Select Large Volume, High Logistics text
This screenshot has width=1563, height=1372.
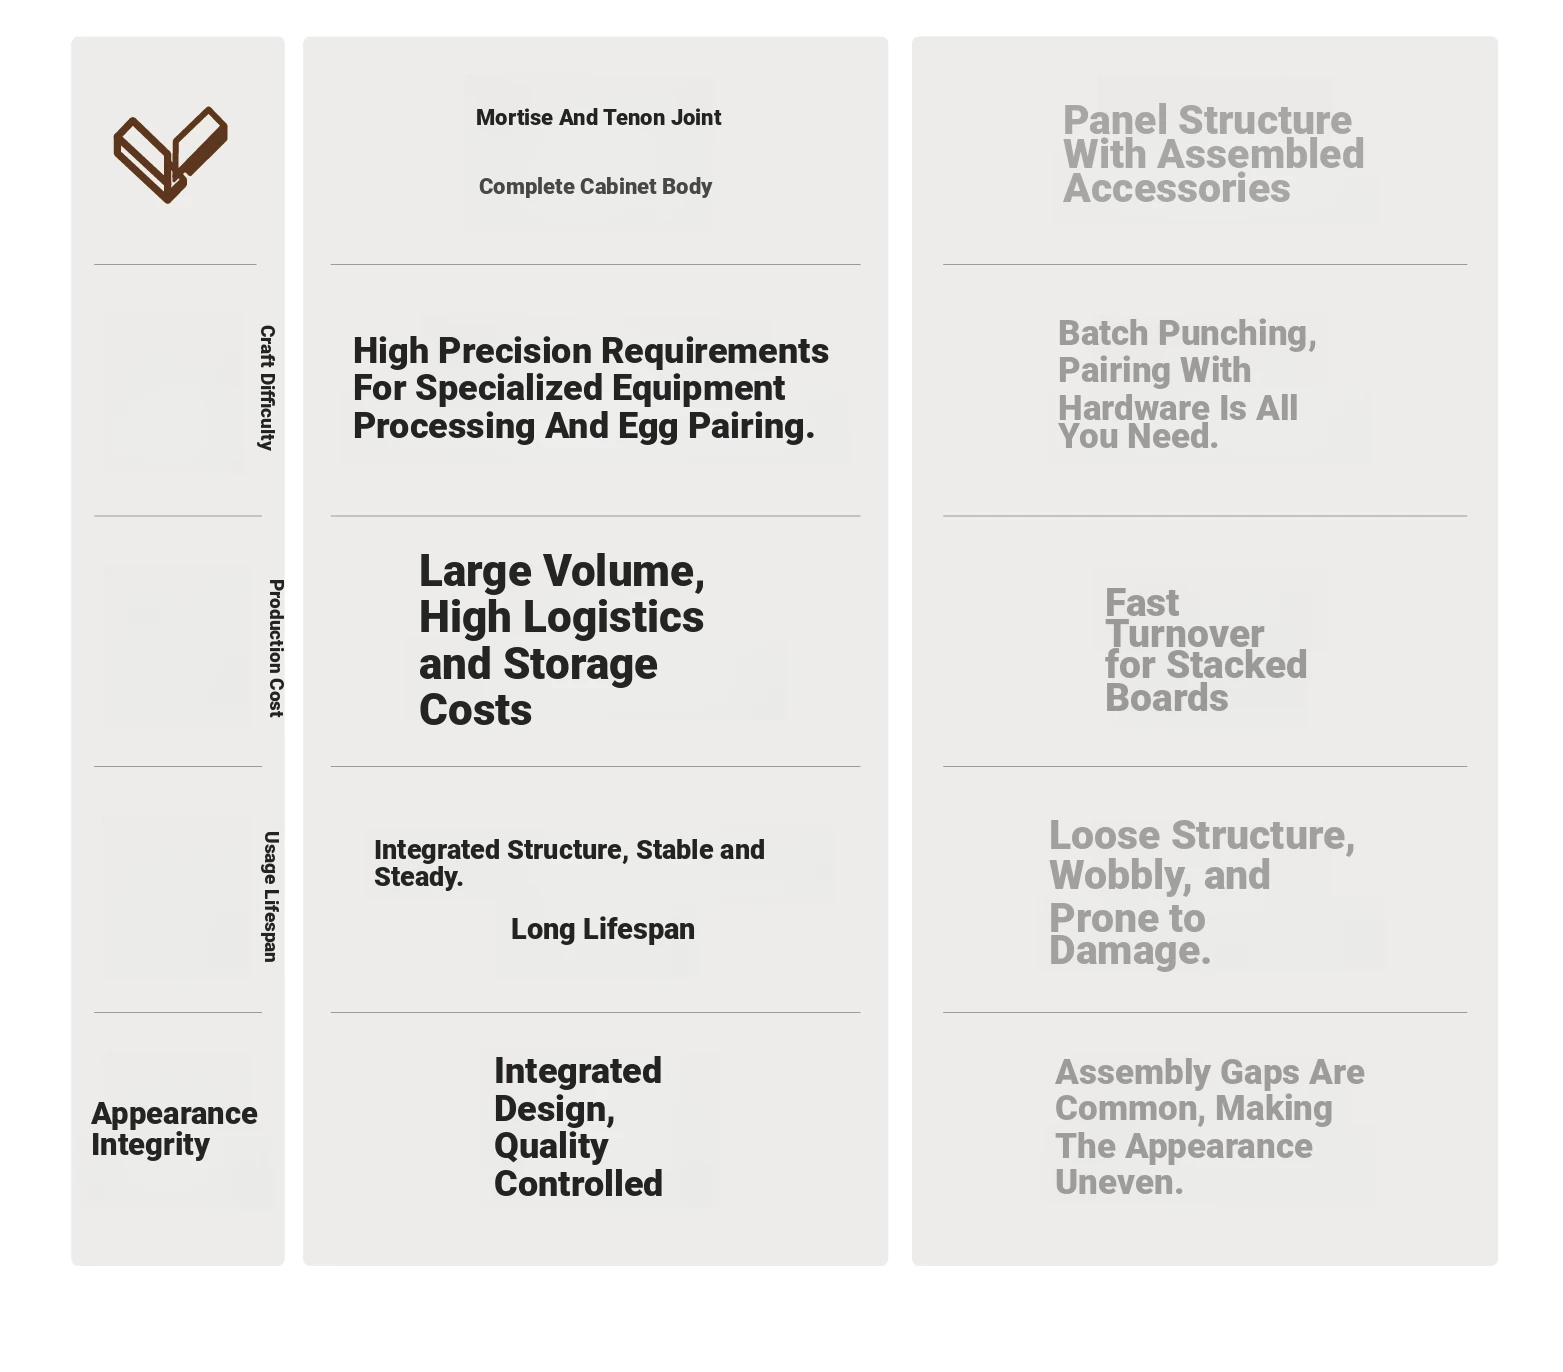(562, 640)
